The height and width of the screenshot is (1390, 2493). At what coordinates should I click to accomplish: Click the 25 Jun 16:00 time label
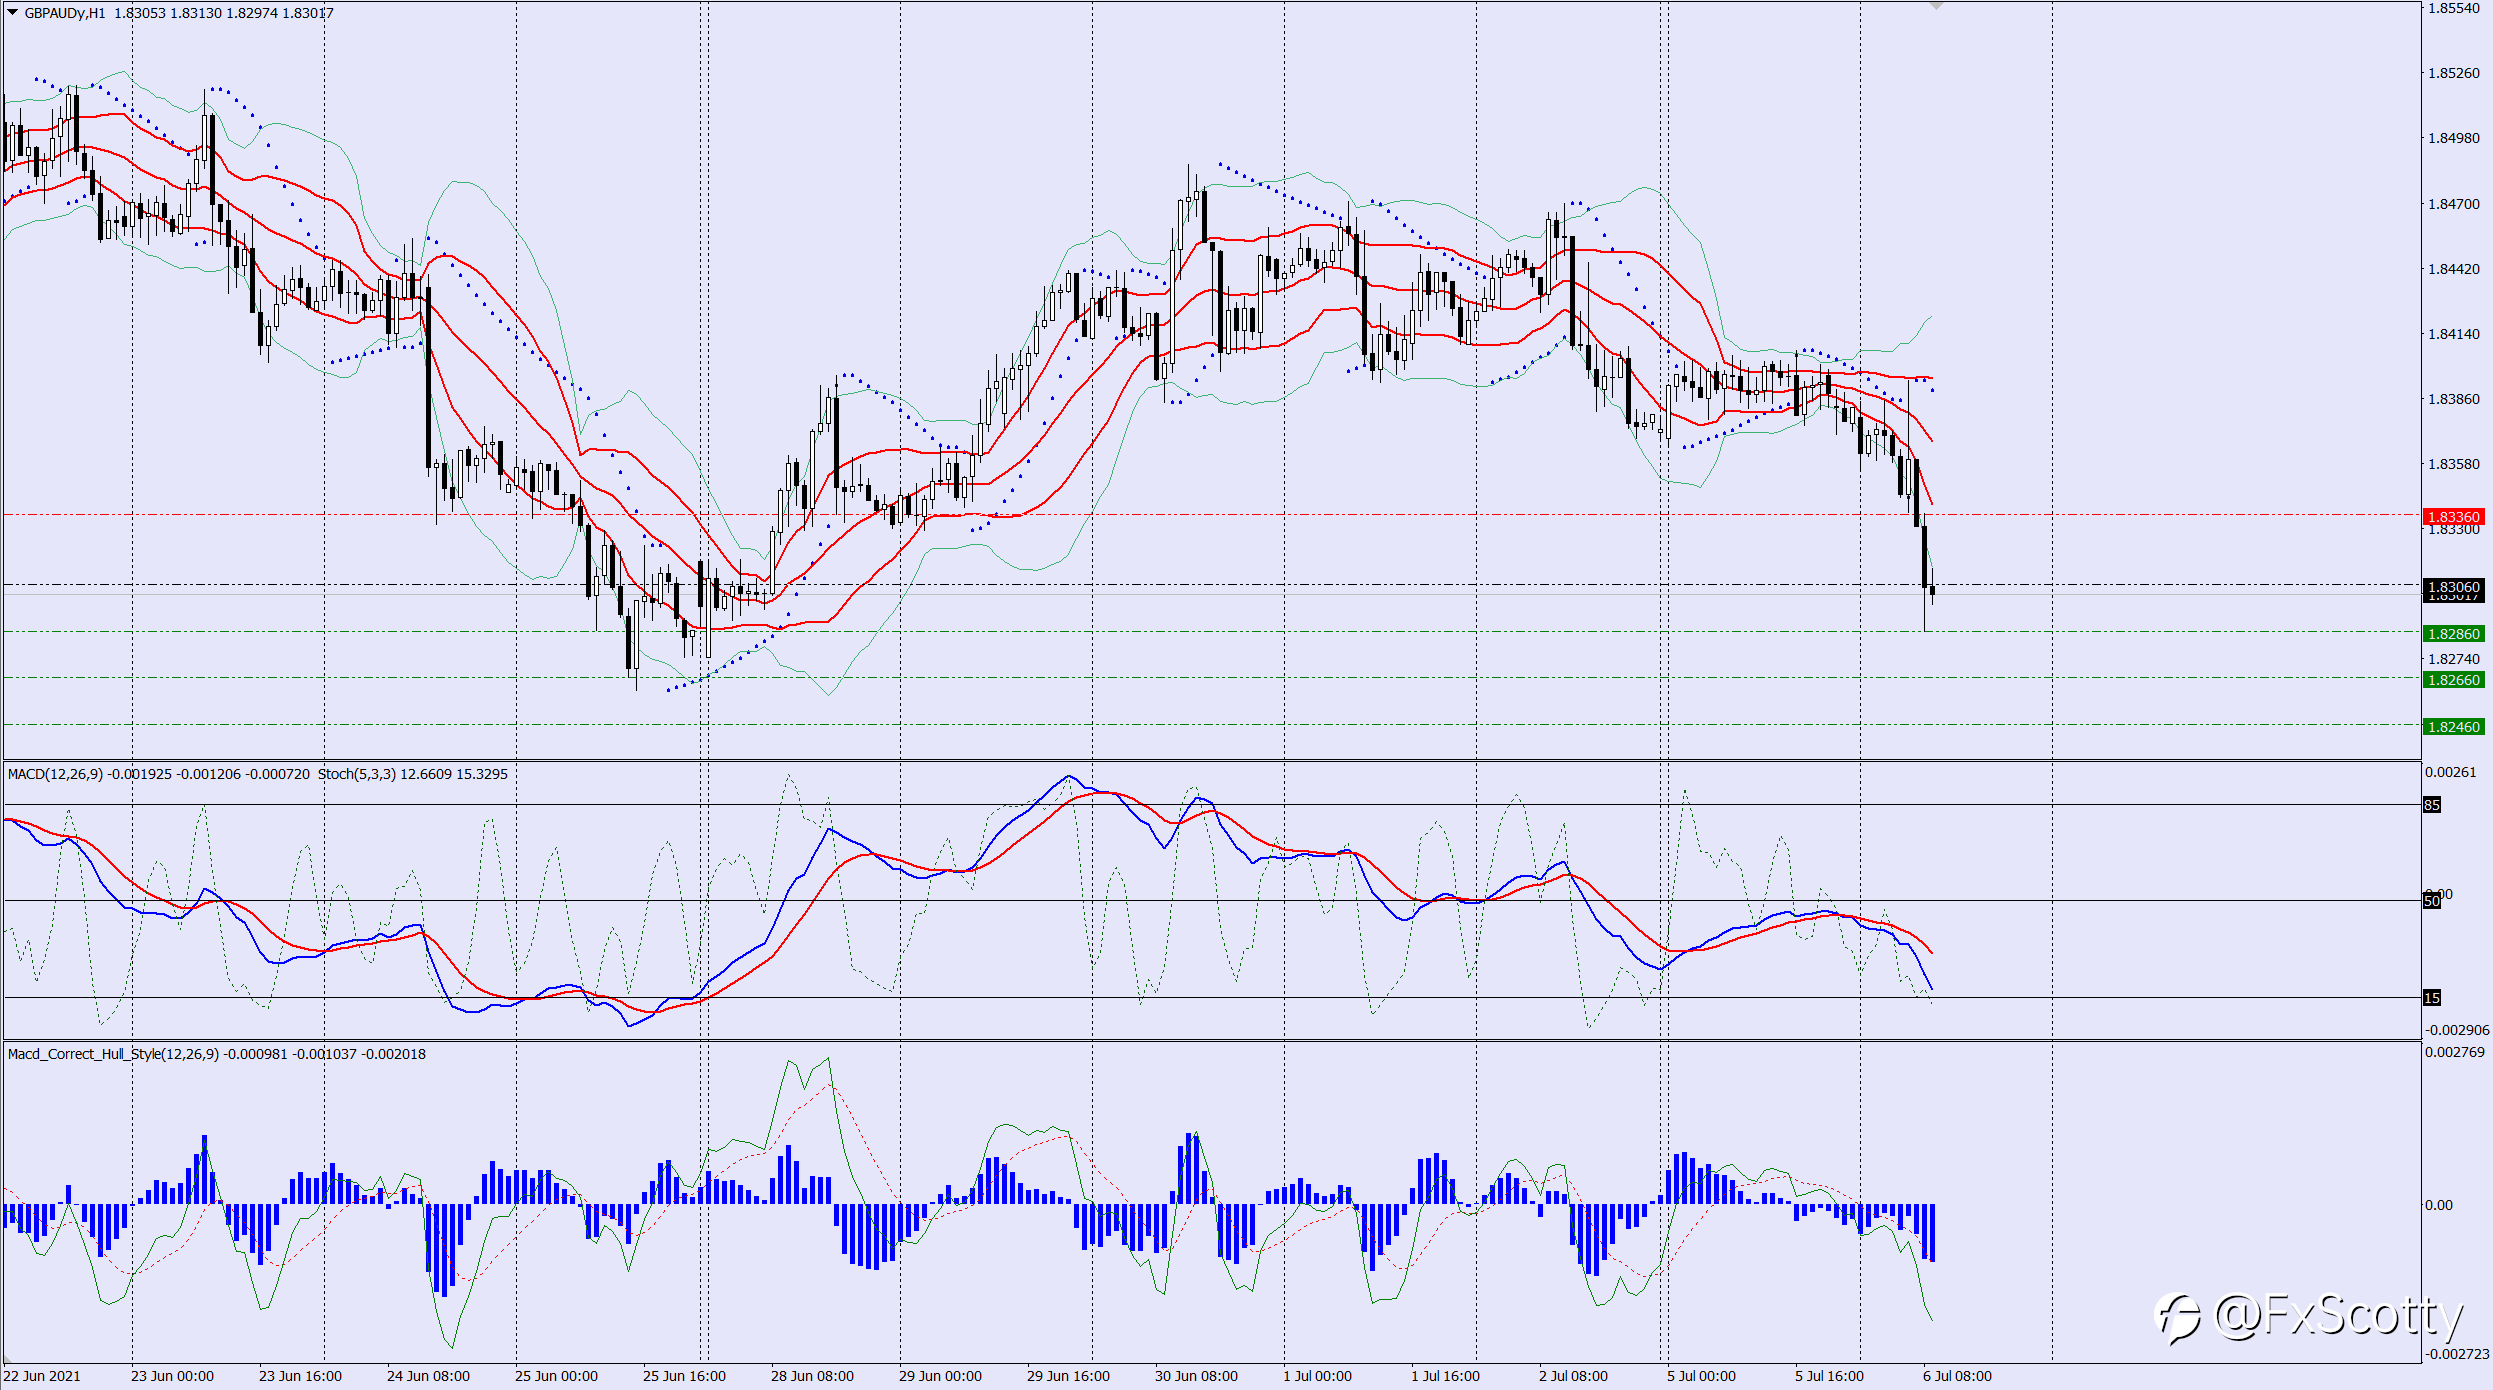(684, 1376)
